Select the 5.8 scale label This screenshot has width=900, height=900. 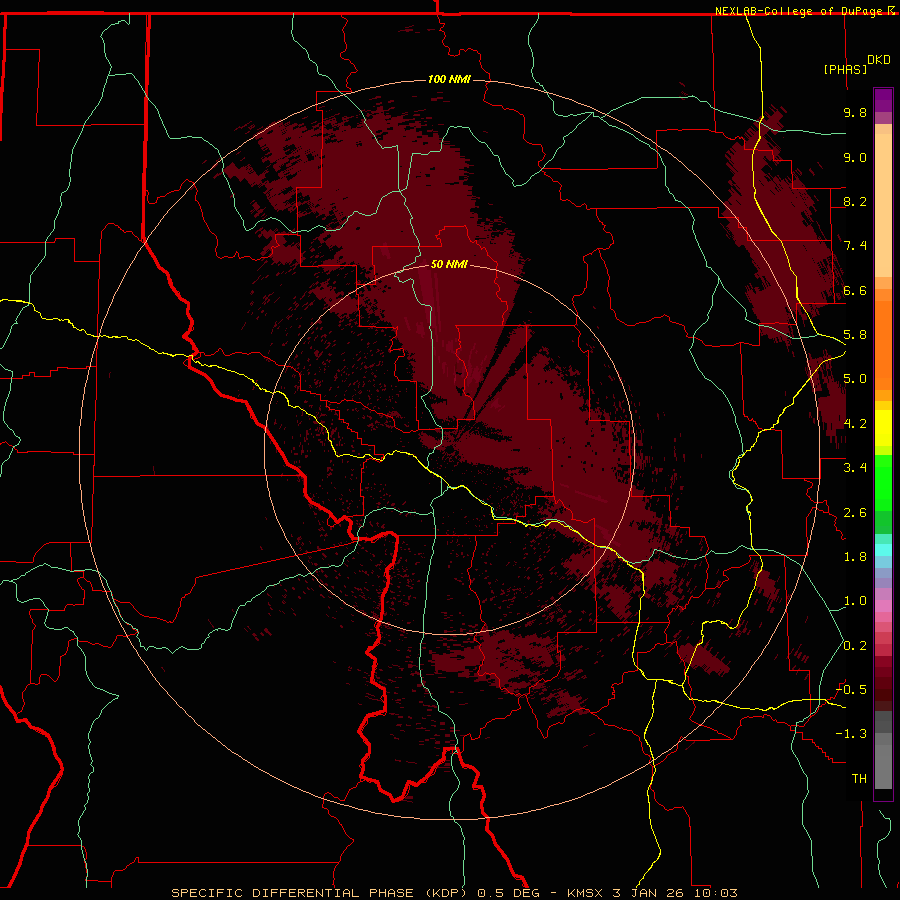[x=855, y=335]
